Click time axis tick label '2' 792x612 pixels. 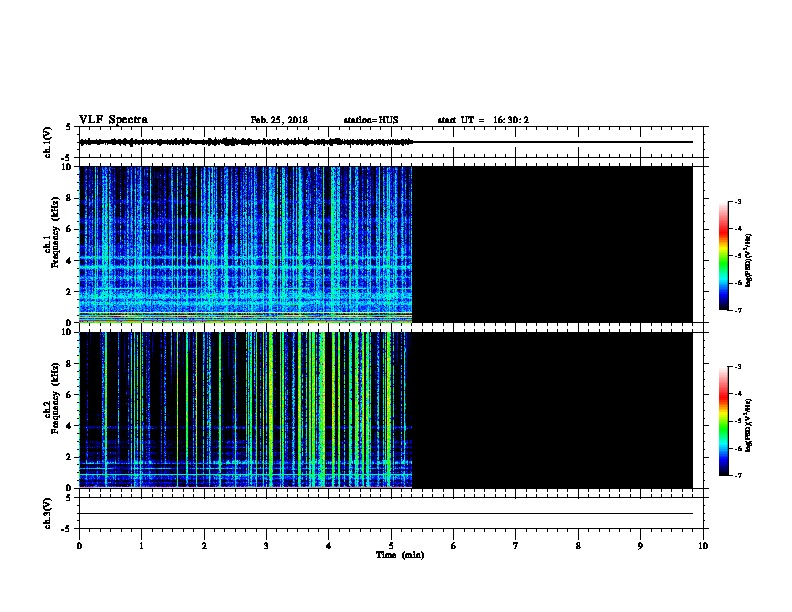204,546
